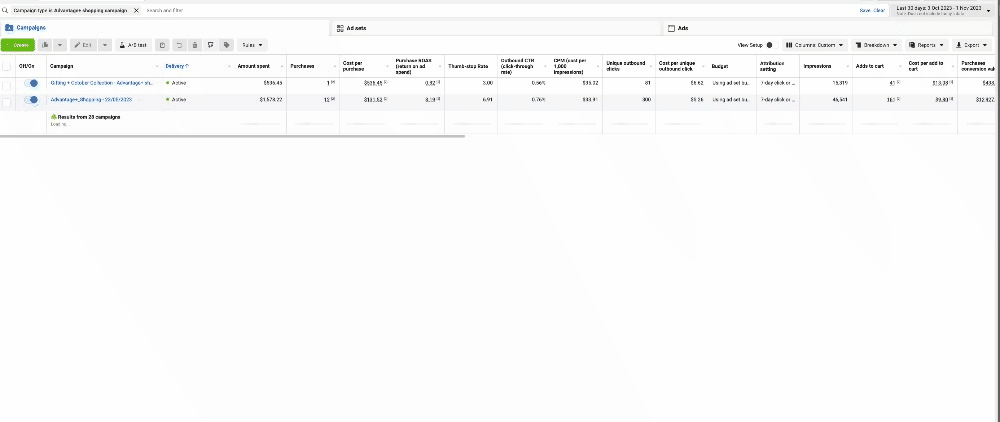Screen dimensions: 1000x422
Task: Clear the current filter
Action: pos(879,10)
